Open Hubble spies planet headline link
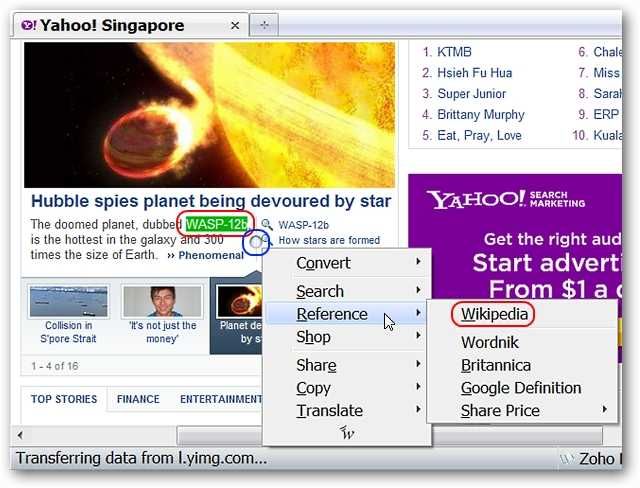 pyautogui.click(x=211, y=201)
